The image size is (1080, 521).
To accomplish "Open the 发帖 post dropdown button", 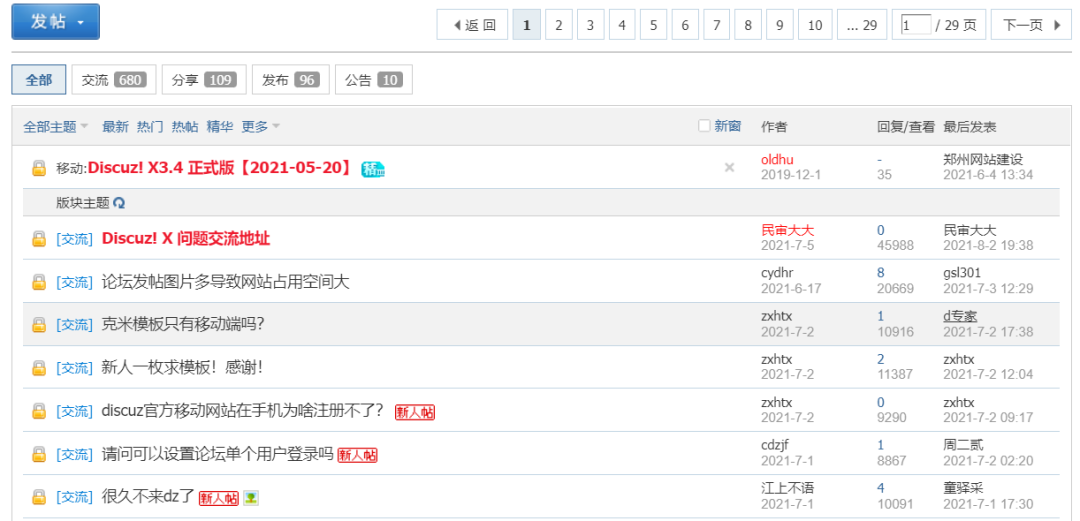I will pos(55,22).
